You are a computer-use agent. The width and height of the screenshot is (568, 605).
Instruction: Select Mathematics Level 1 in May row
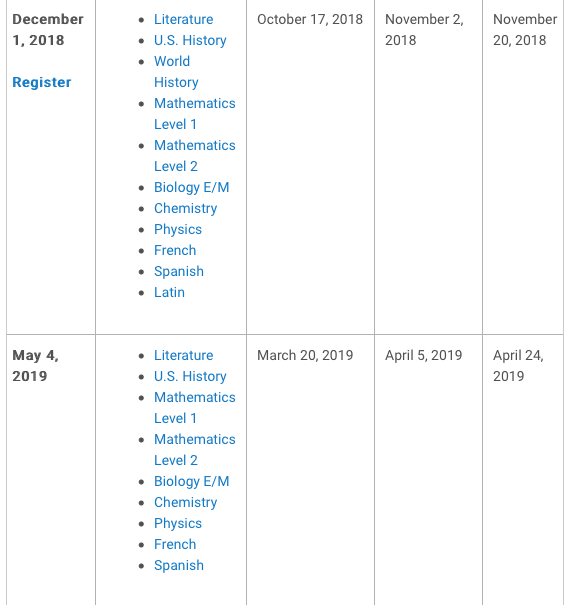[x=195, y=408]
